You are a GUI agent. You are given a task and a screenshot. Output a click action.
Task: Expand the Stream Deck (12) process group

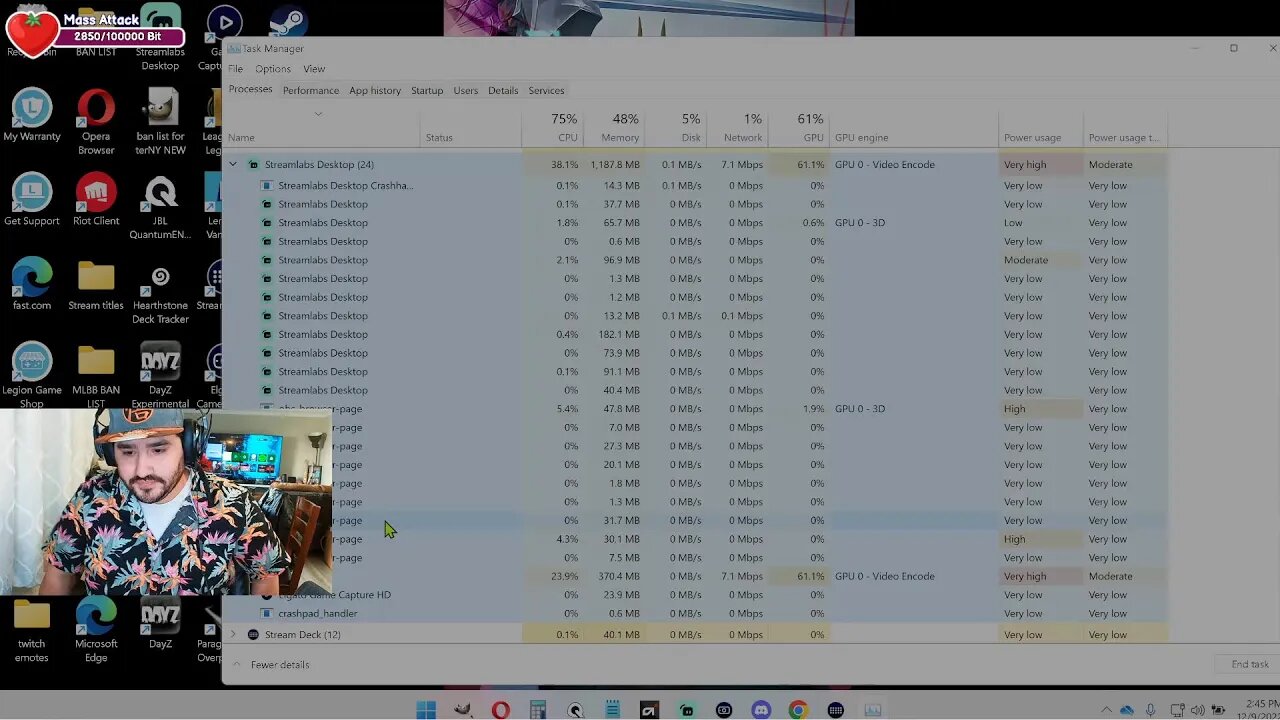[x=233, y=634]
